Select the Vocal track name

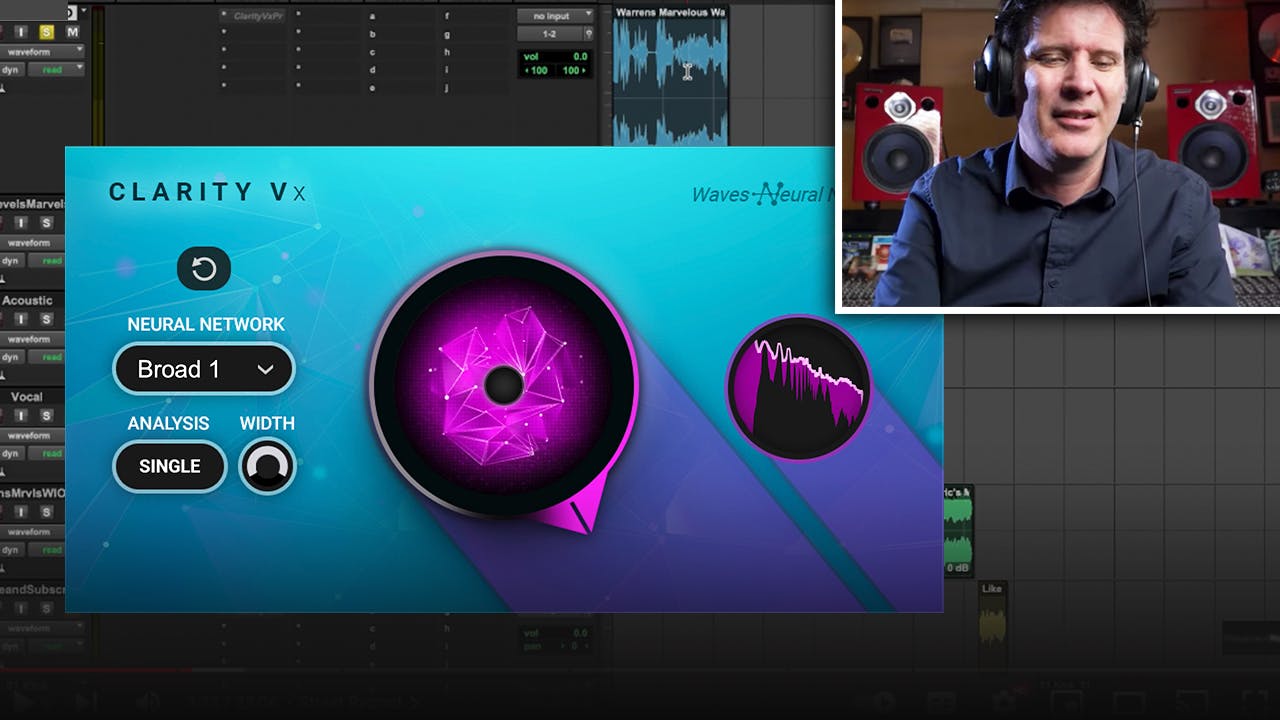[27, 397]
